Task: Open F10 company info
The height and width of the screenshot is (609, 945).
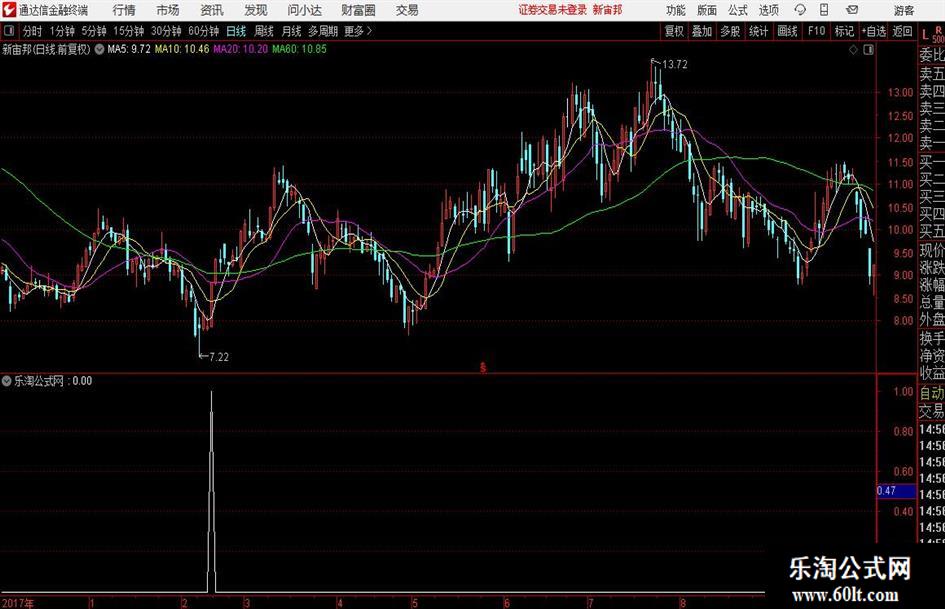Action: (x=816, y=31)
